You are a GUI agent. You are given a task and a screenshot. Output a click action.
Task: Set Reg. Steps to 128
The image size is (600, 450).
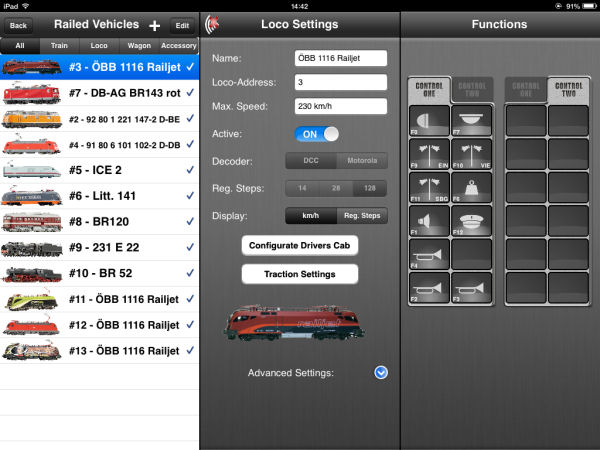(370, 188)
